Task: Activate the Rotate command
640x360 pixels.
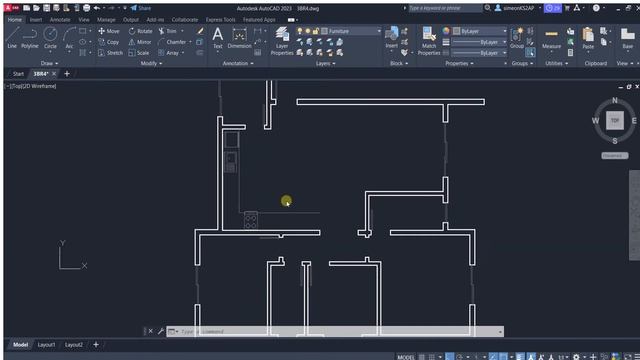Action: pos(140,31)
